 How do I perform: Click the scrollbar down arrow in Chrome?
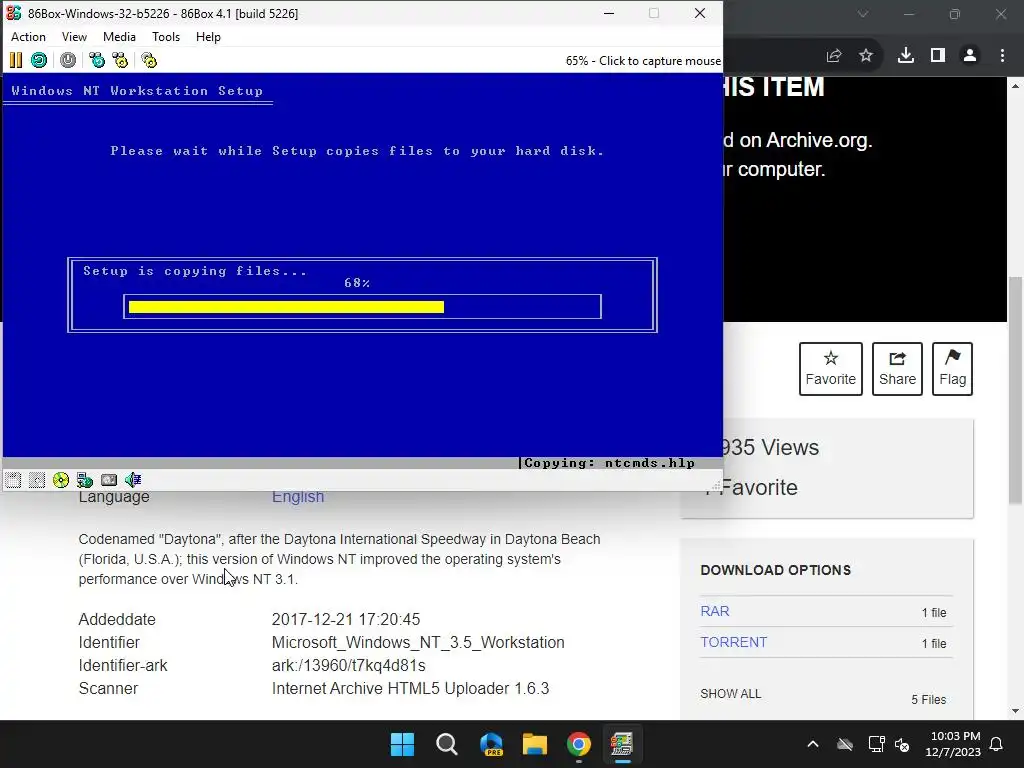[1015, 711]
